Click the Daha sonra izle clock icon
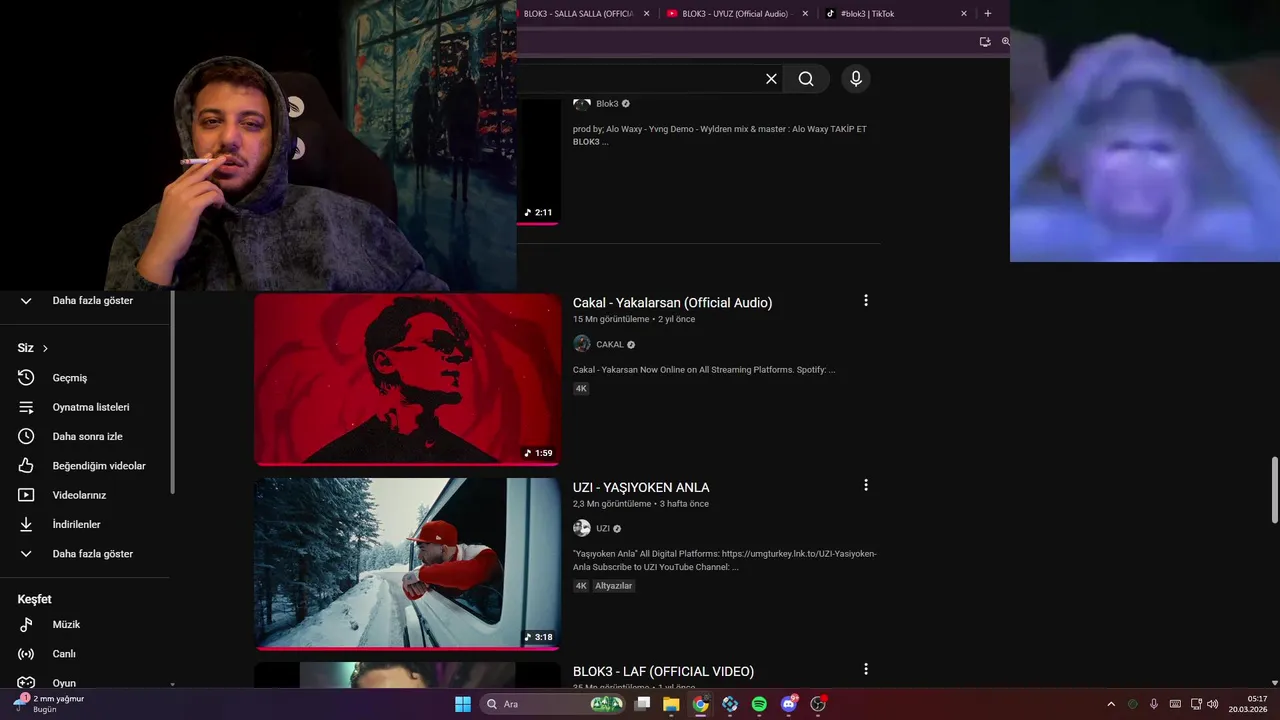1280x720 pixels. [x=26, y=436]
